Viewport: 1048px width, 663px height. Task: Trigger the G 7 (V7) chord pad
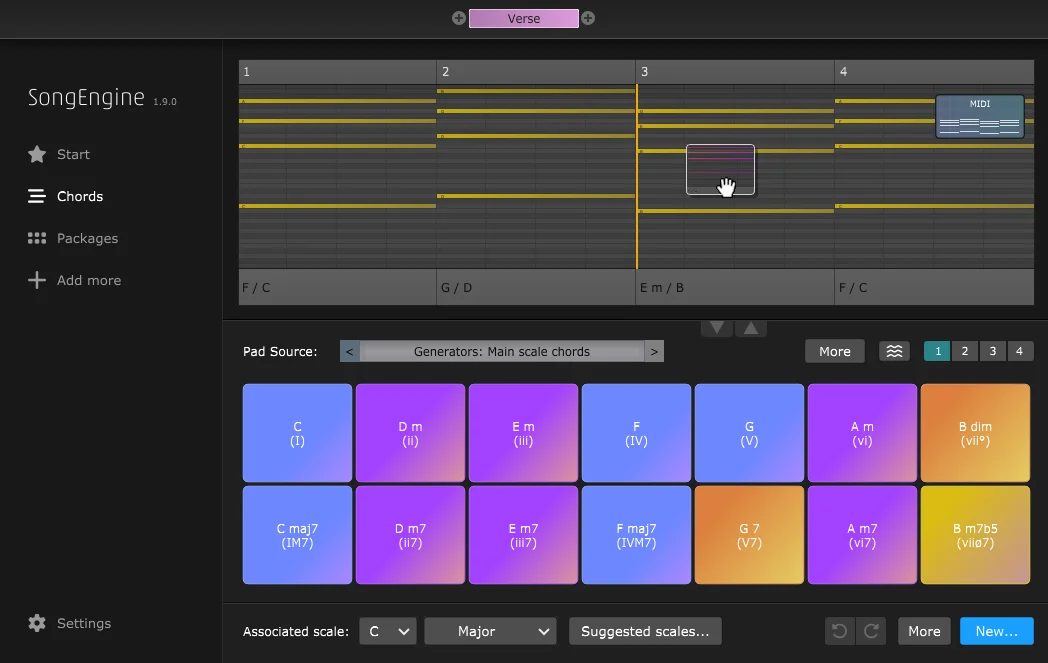(x=749, y=535)
